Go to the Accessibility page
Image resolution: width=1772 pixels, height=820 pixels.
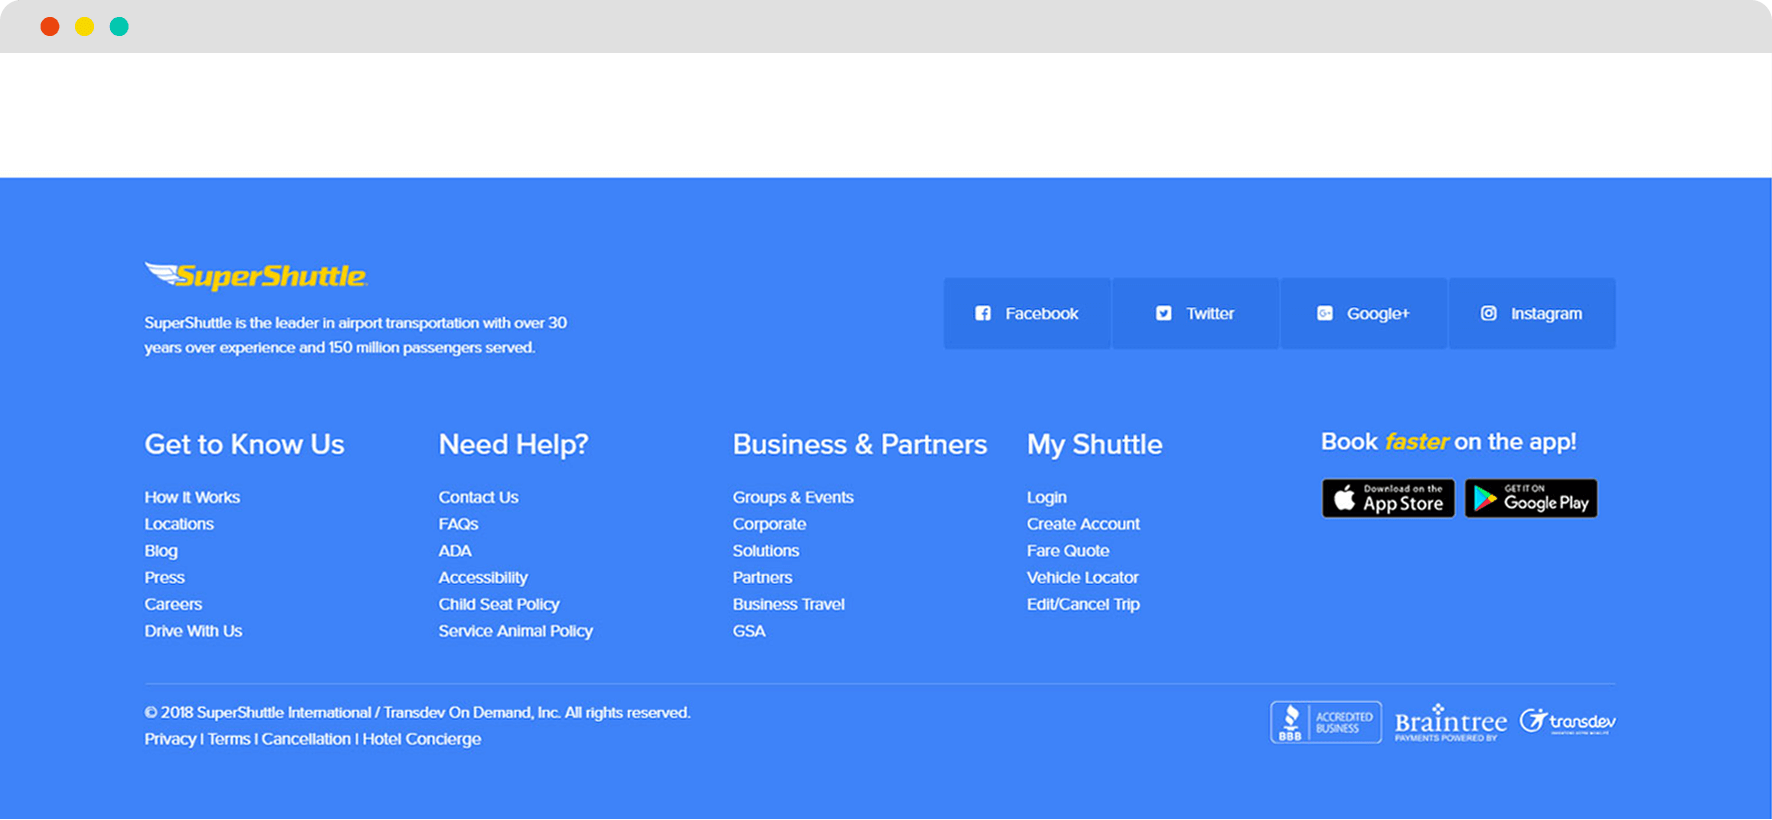[x=483, y=578]
